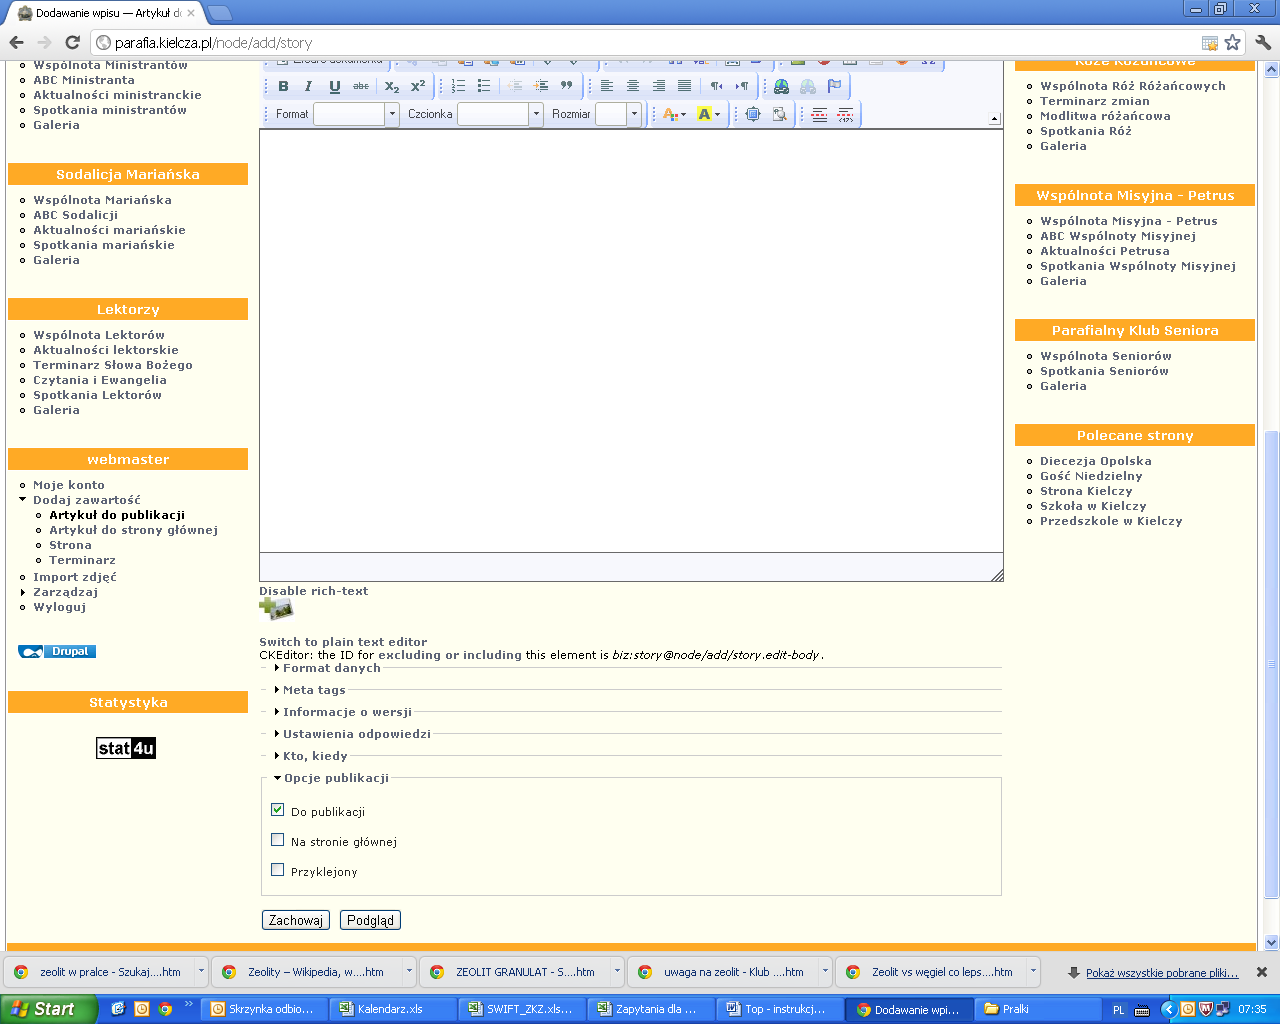Open Gość Niedzielny link

[x=1091, y=476]
